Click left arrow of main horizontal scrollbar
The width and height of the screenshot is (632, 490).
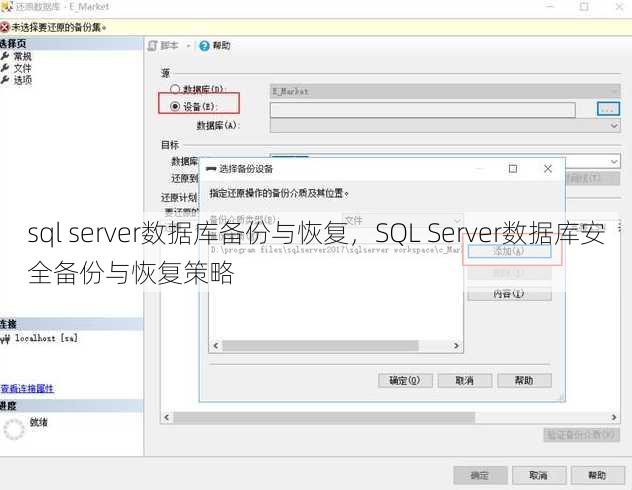point(166,417)
